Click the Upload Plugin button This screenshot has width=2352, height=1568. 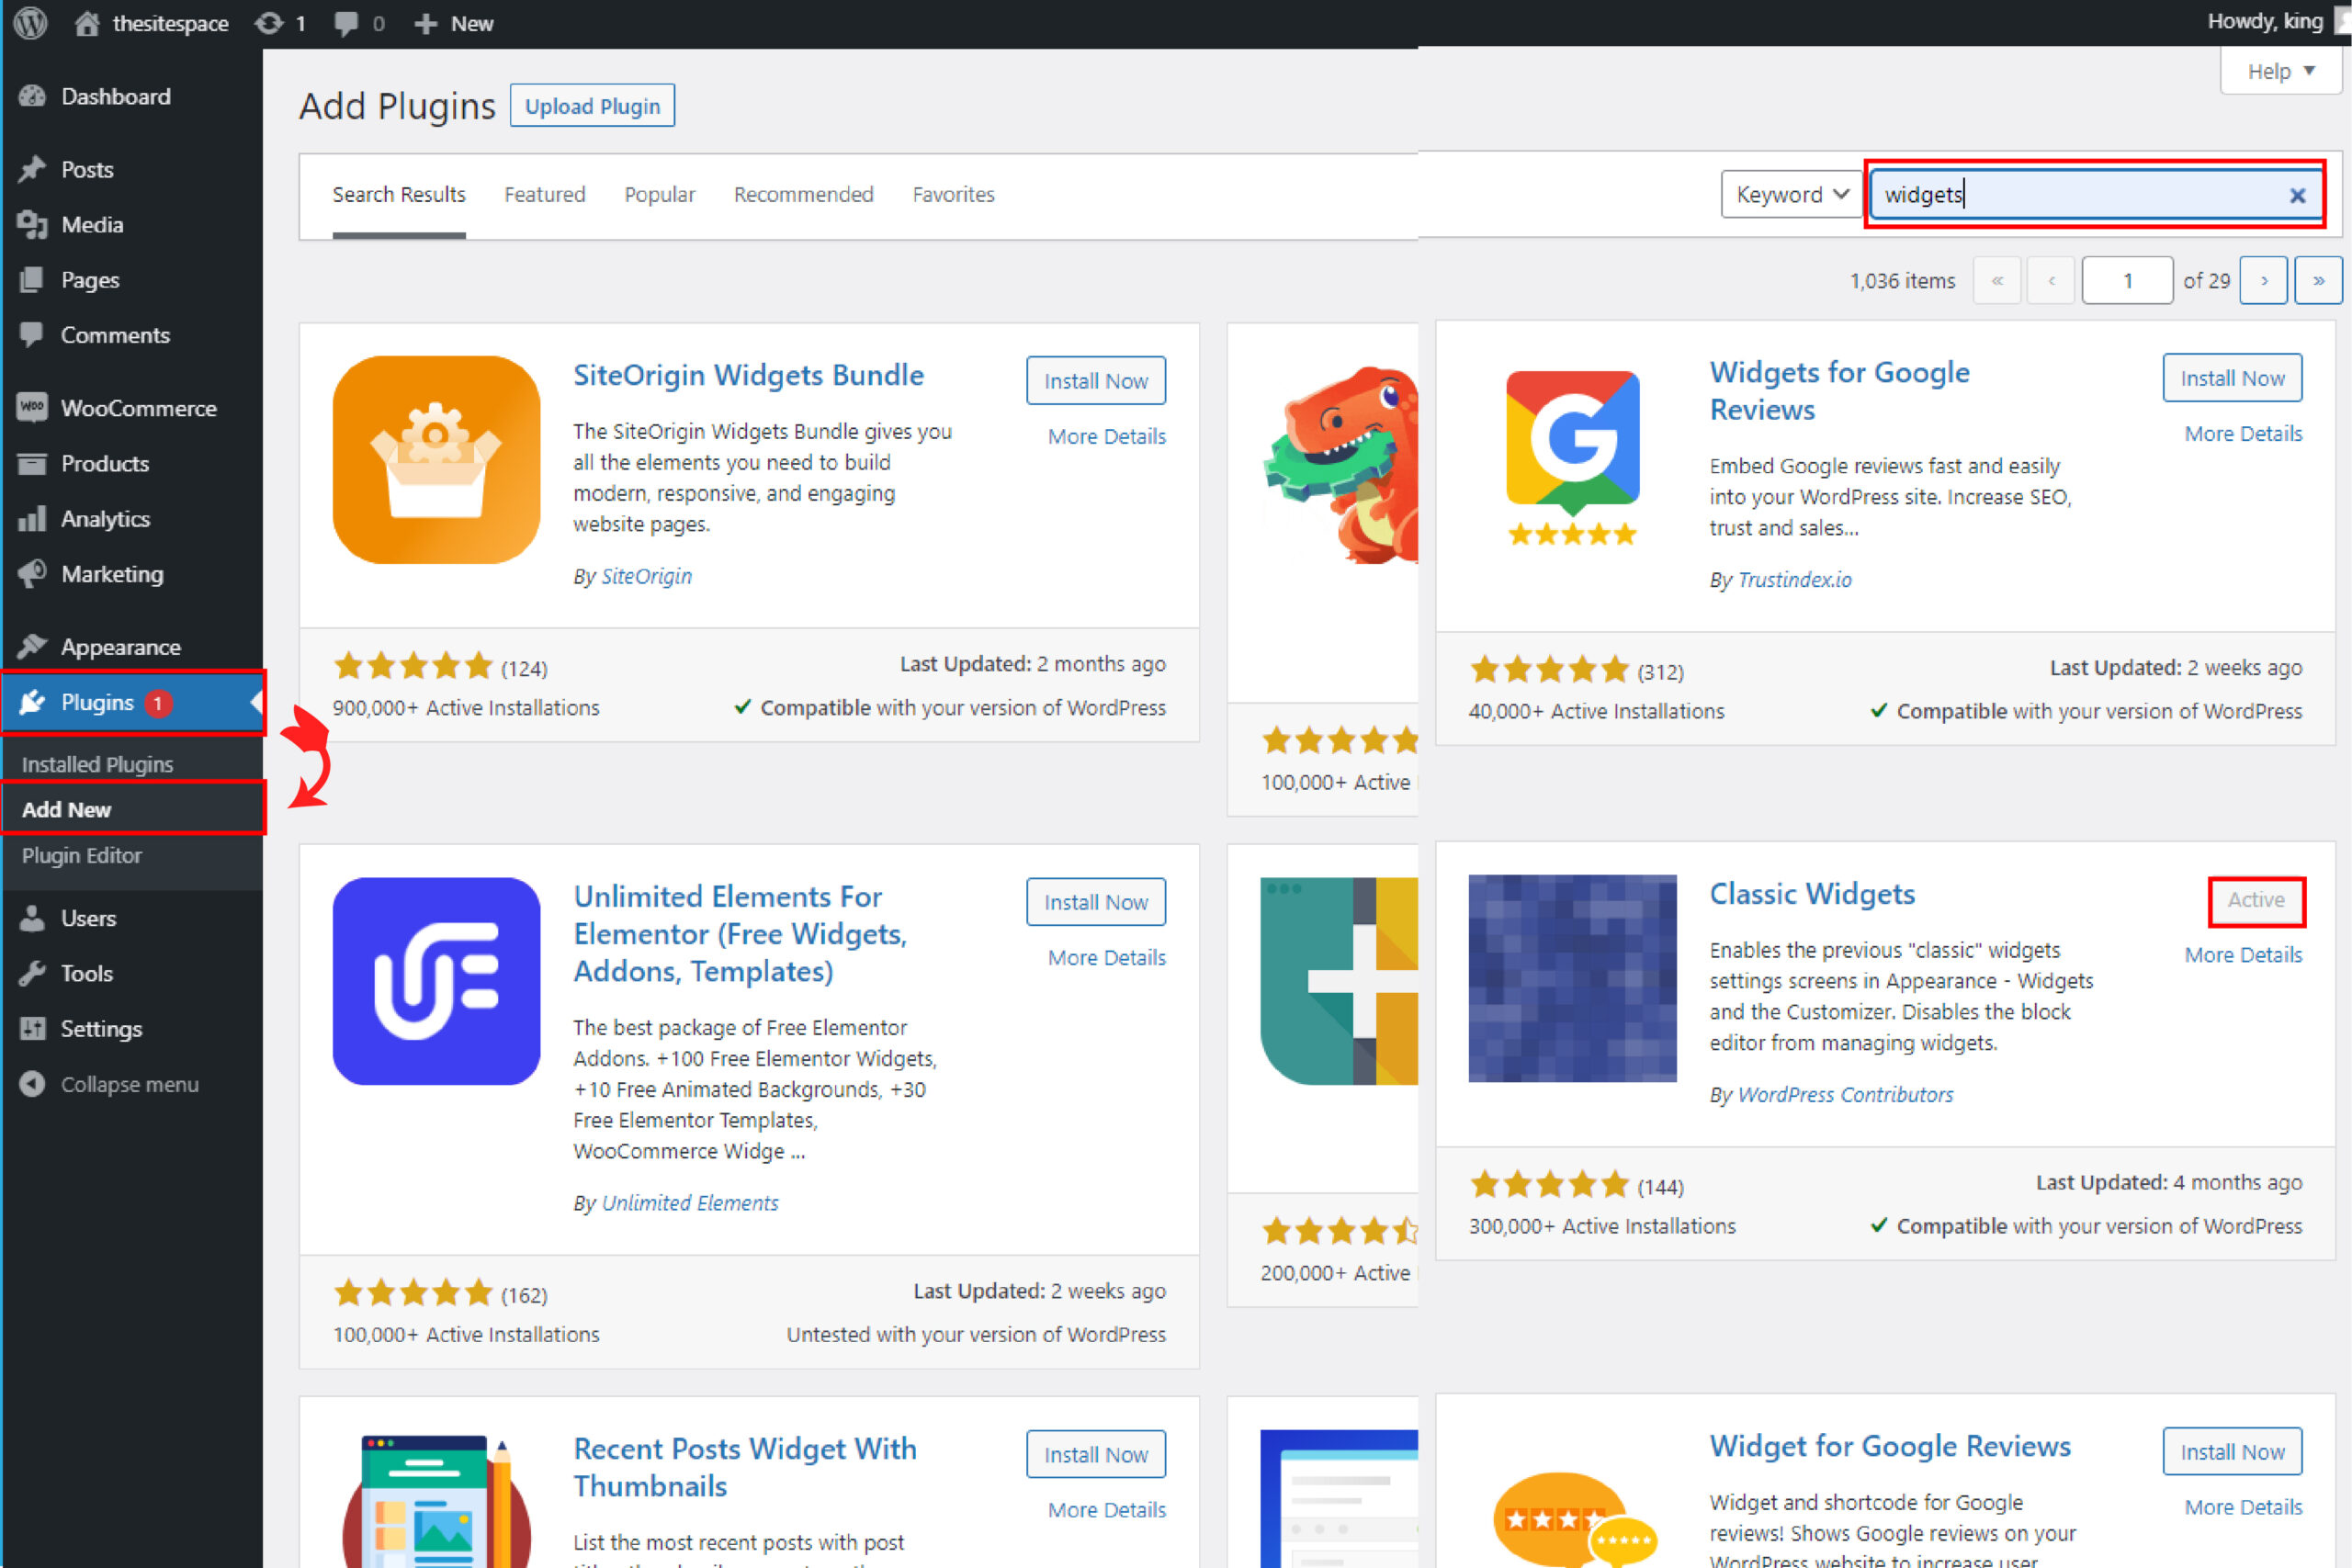592,106
